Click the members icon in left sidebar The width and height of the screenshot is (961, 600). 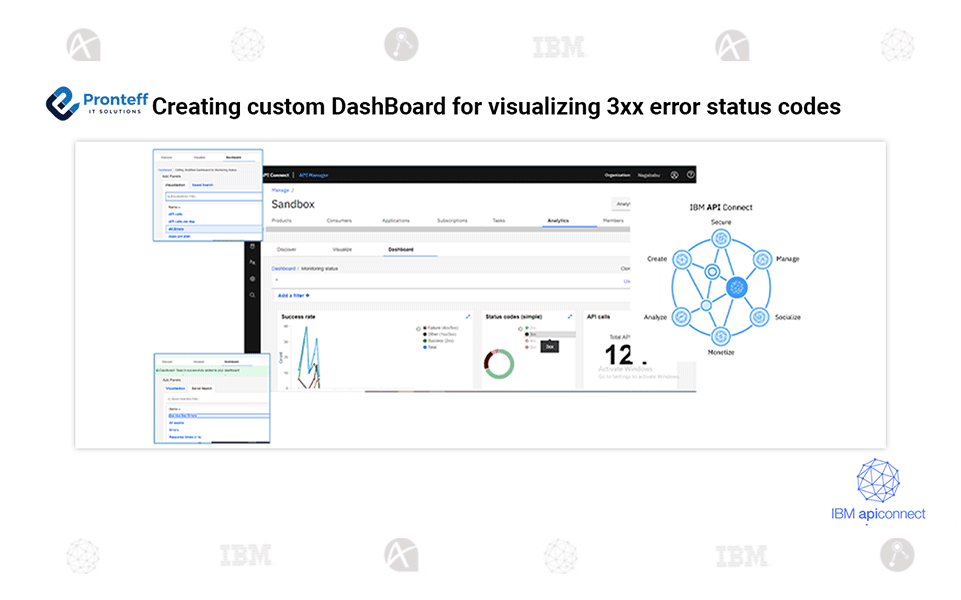[253, 262]
